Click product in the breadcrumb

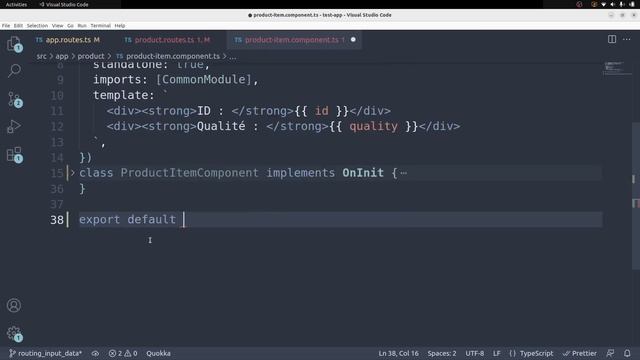[91, 56]
